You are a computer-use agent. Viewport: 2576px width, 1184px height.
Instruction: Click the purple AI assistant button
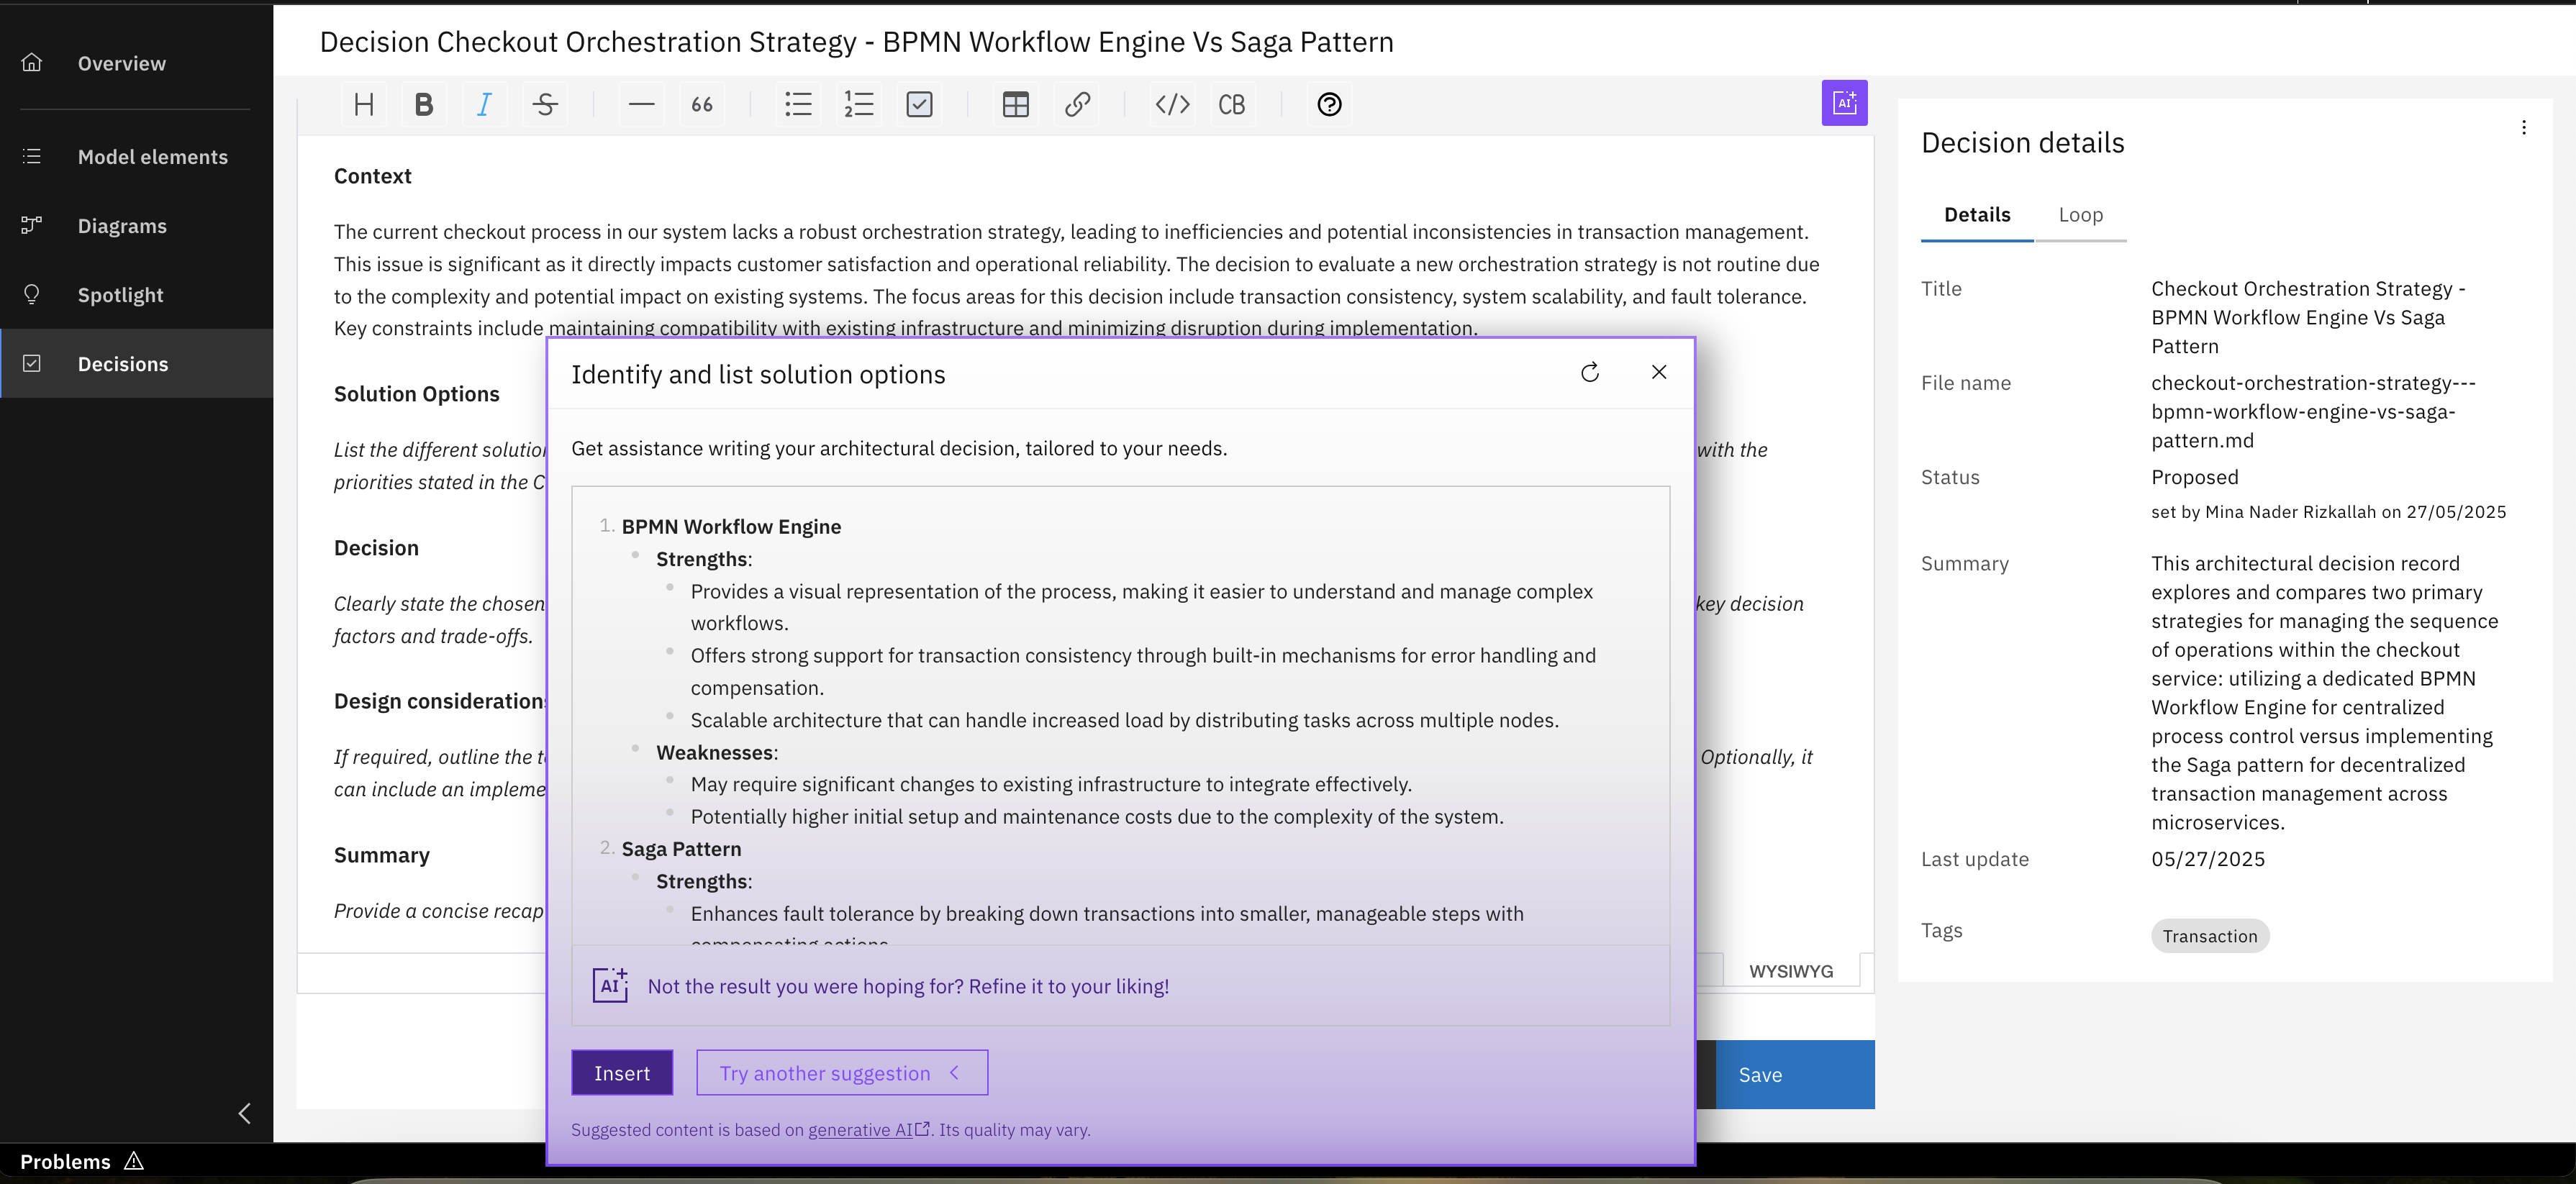click(1844, 103)
